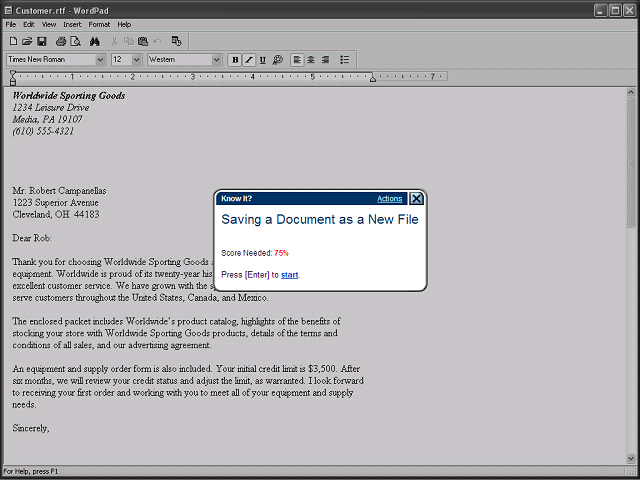Click the first-line indent marker on ruler
Screen dimensions: 640x480
13,73
